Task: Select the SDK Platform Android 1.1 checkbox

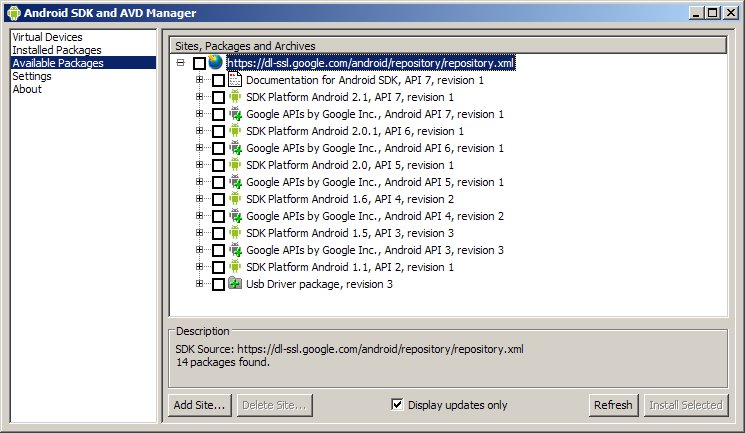Action: 218,268
